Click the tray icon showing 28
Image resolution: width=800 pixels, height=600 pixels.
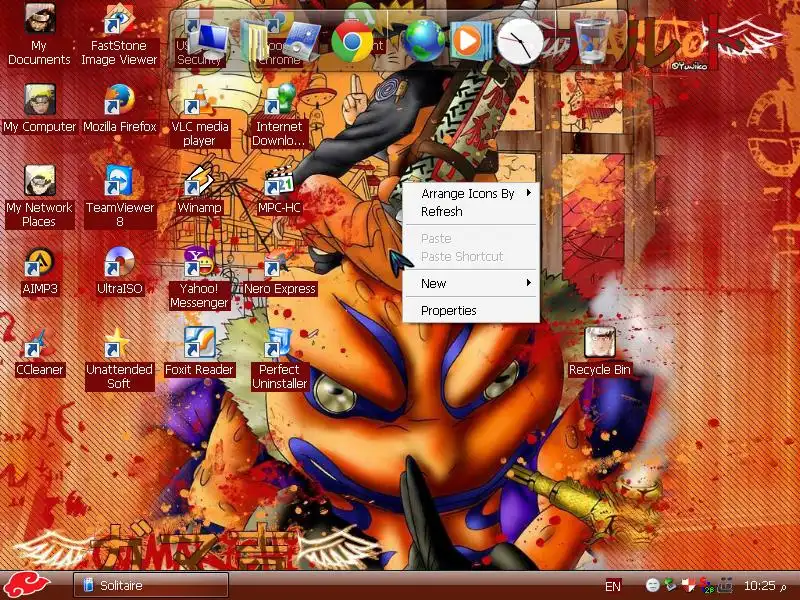pos(707,586)
